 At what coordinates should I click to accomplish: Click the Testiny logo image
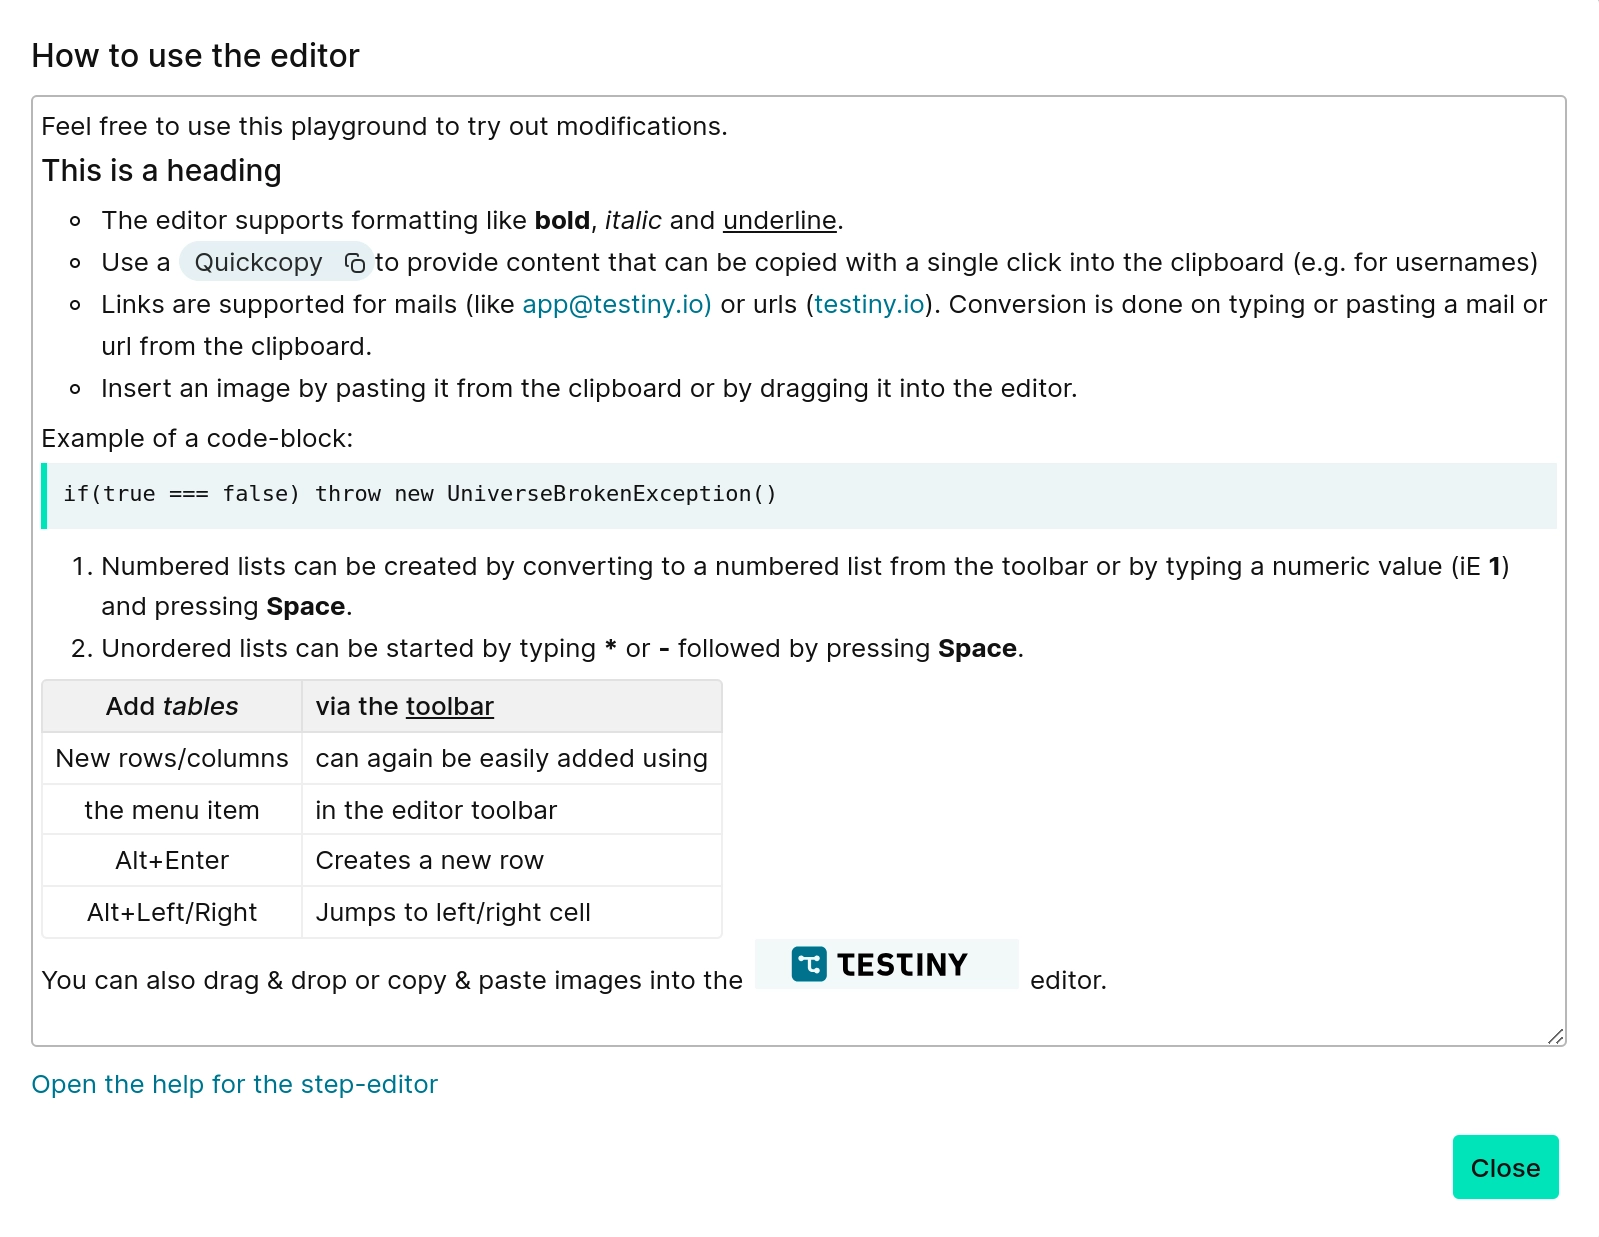[886, 964]
